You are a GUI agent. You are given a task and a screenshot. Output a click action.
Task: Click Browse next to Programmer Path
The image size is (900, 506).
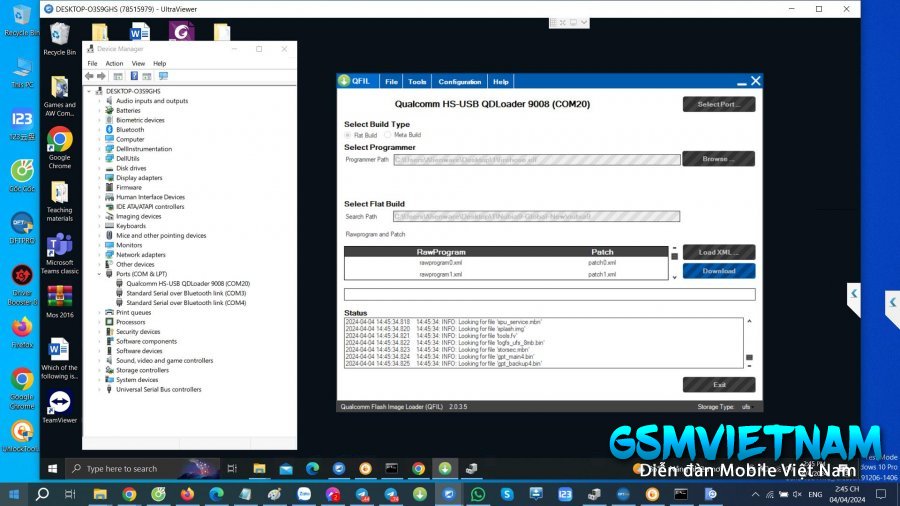(x=719, y=159)
